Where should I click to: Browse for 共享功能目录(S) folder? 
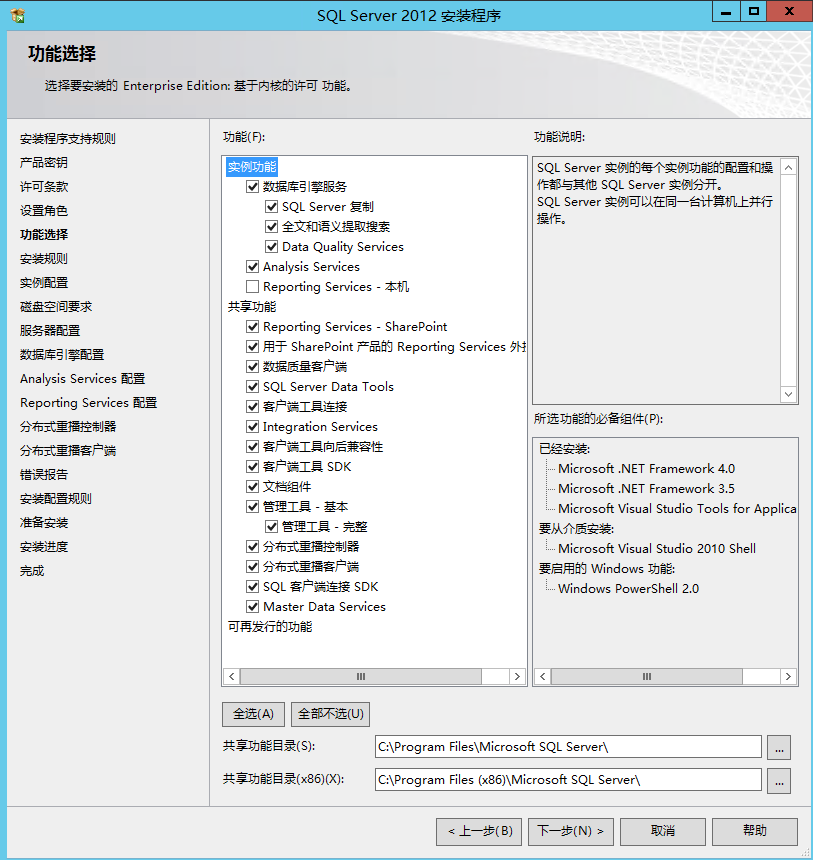[x=779, y=748]
